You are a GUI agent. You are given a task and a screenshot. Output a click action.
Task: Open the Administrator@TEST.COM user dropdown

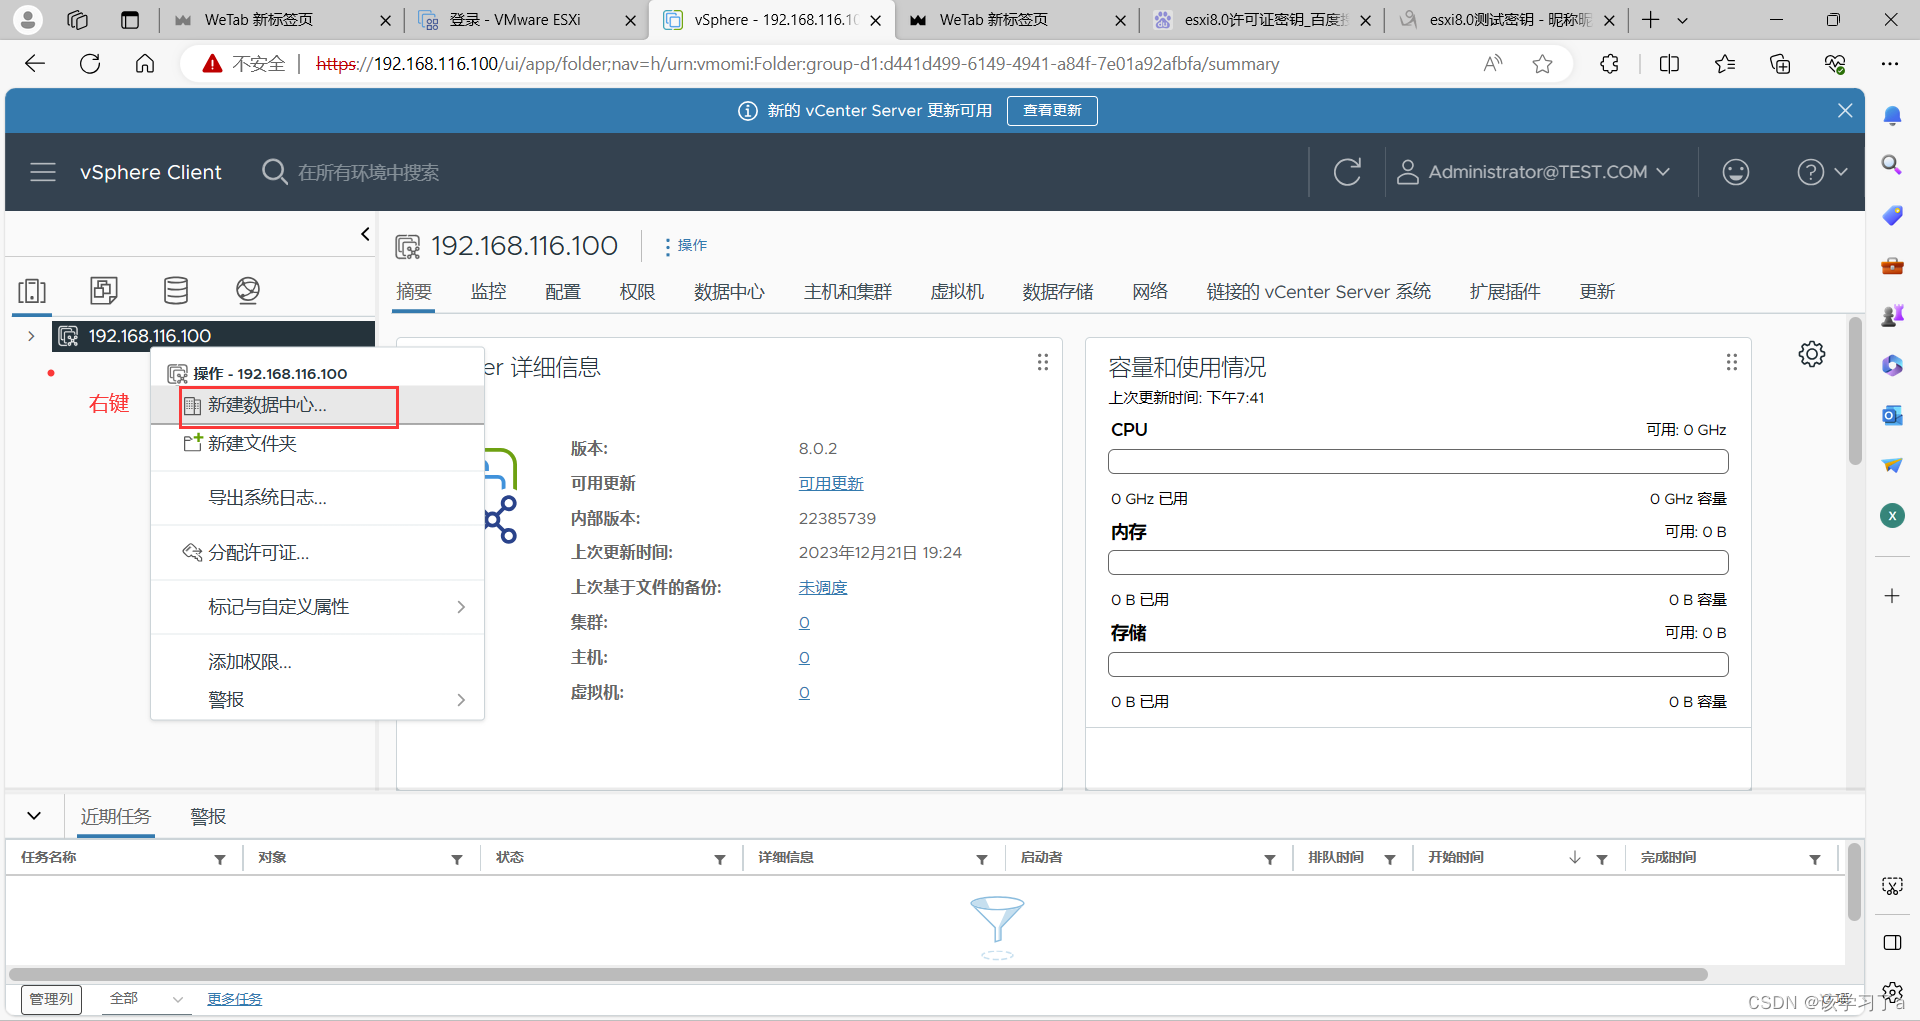tap(1533, 172)
